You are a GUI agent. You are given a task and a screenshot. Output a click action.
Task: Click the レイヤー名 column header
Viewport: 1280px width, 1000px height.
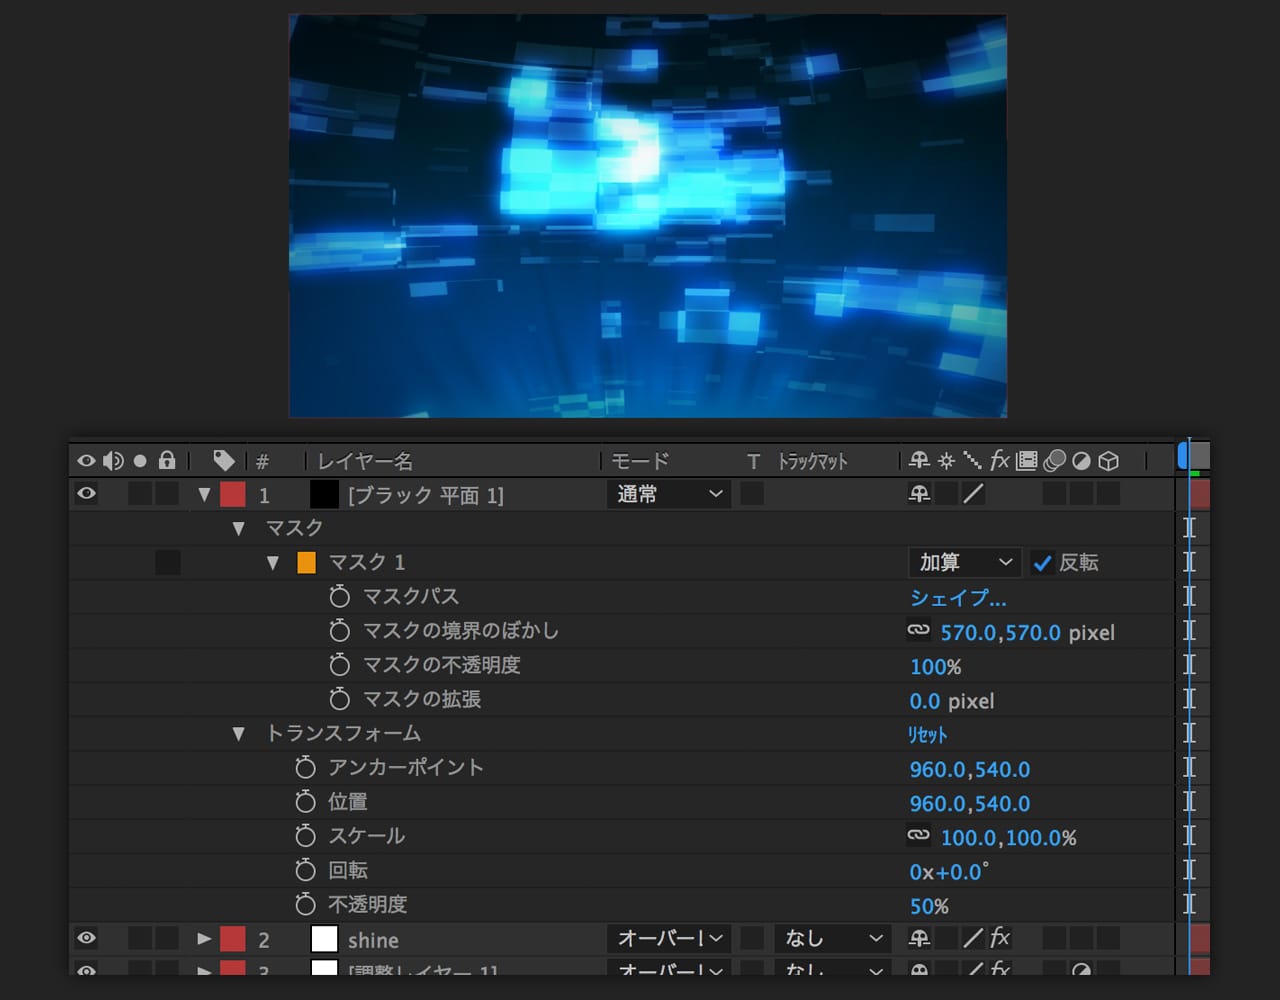(x=365, y=461)
